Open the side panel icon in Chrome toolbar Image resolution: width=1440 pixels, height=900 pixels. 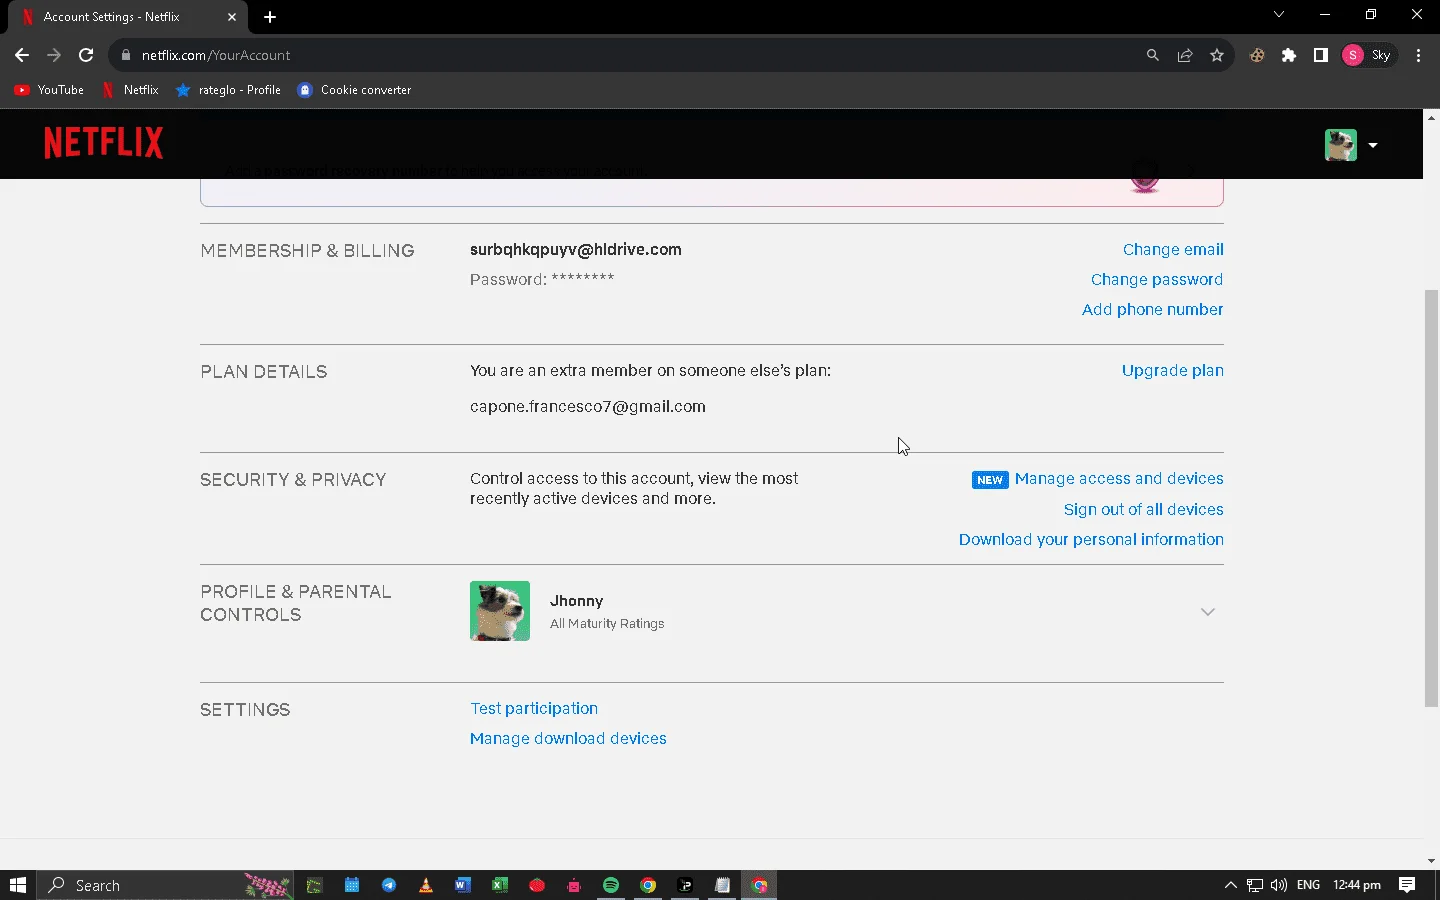click(1321, 55)
